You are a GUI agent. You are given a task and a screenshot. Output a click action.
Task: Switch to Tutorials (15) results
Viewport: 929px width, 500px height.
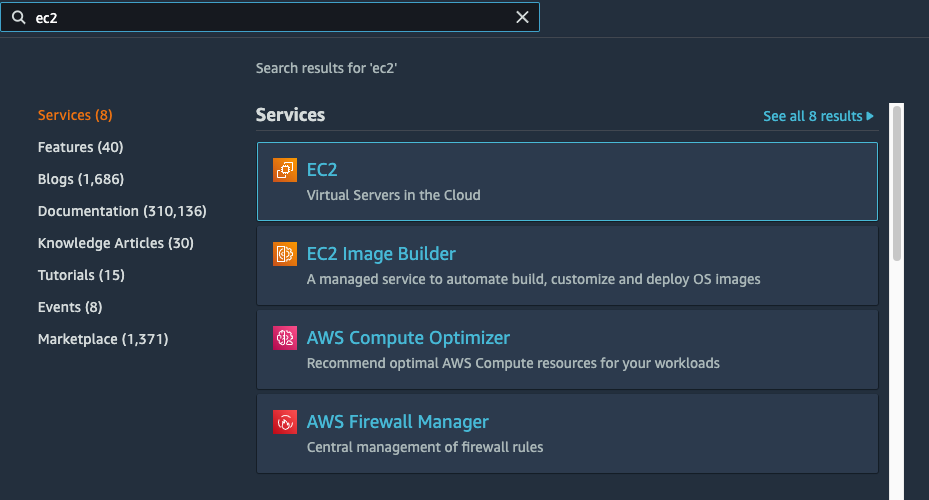pyautogui.click(x=81, y=275)
